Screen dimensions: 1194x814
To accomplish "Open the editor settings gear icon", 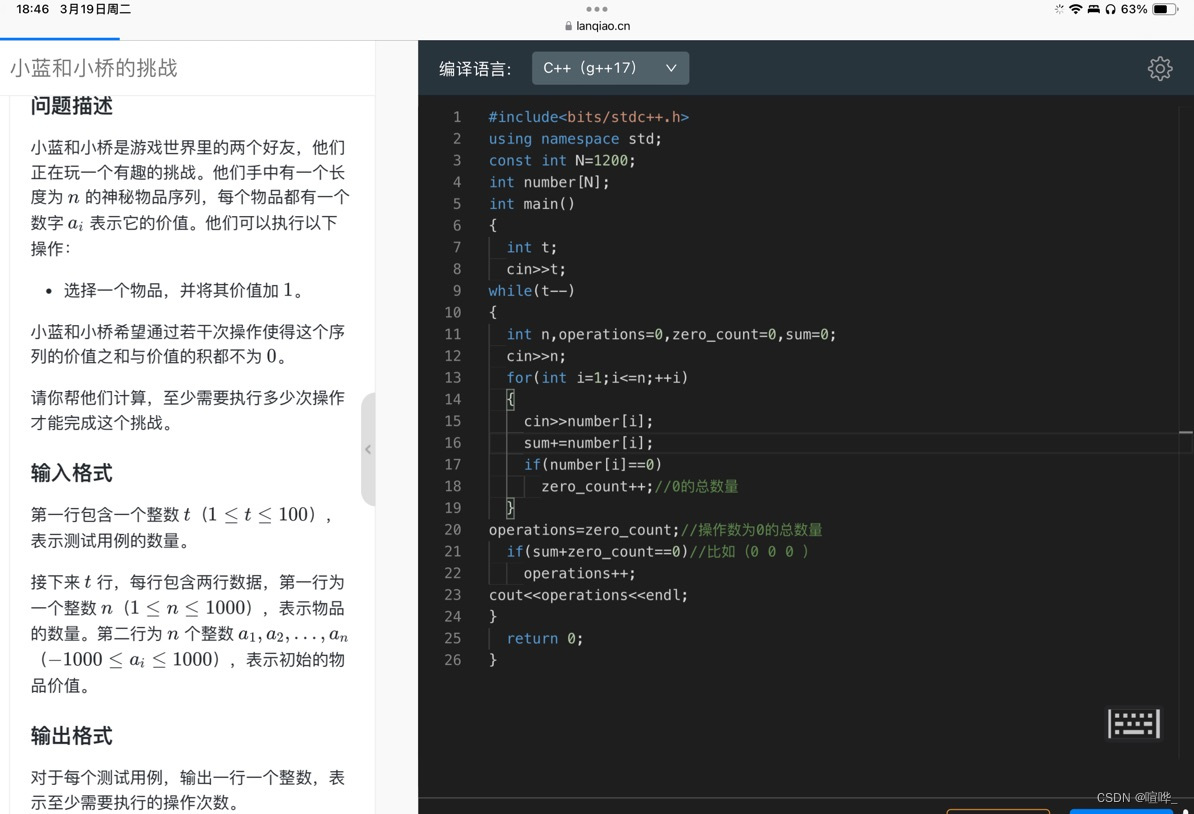I will click(1160, 69).
